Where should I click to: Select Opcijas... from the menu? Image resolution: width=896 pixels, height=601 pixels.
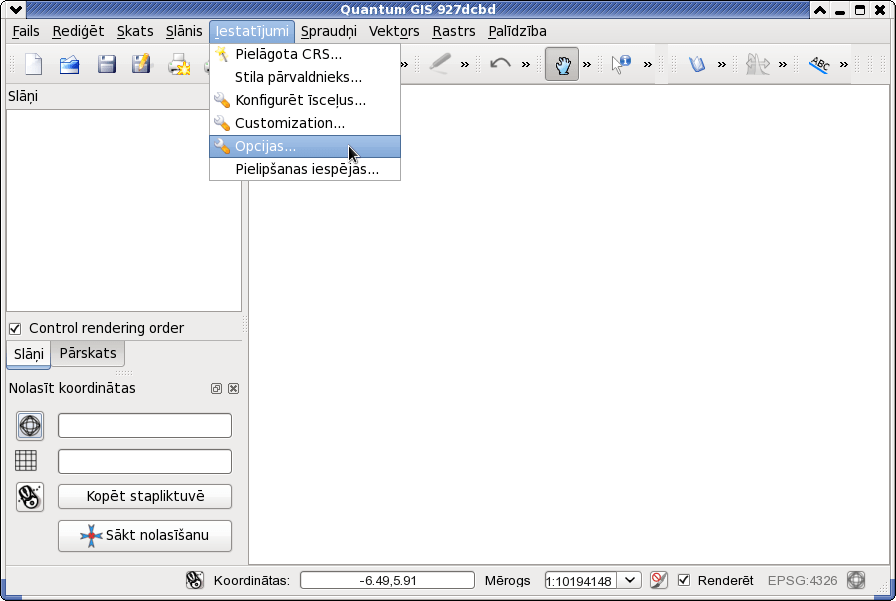pos(305,146)
